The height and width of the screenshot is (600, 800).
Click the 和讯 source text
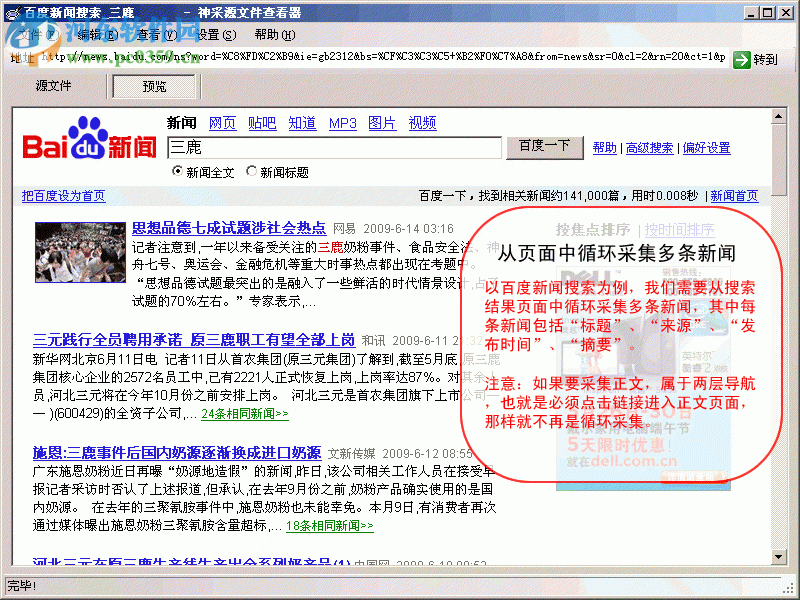[373, 341]
